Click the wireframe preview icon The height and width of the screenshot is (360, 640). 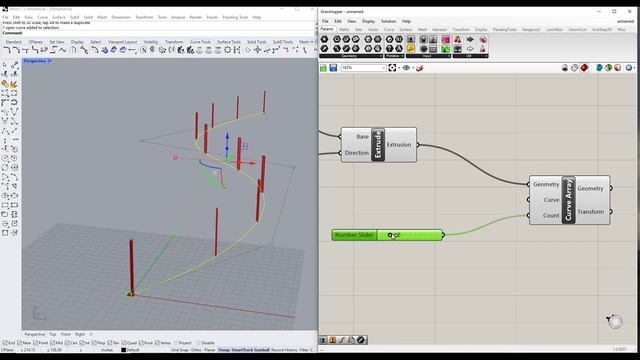[574, 68]
